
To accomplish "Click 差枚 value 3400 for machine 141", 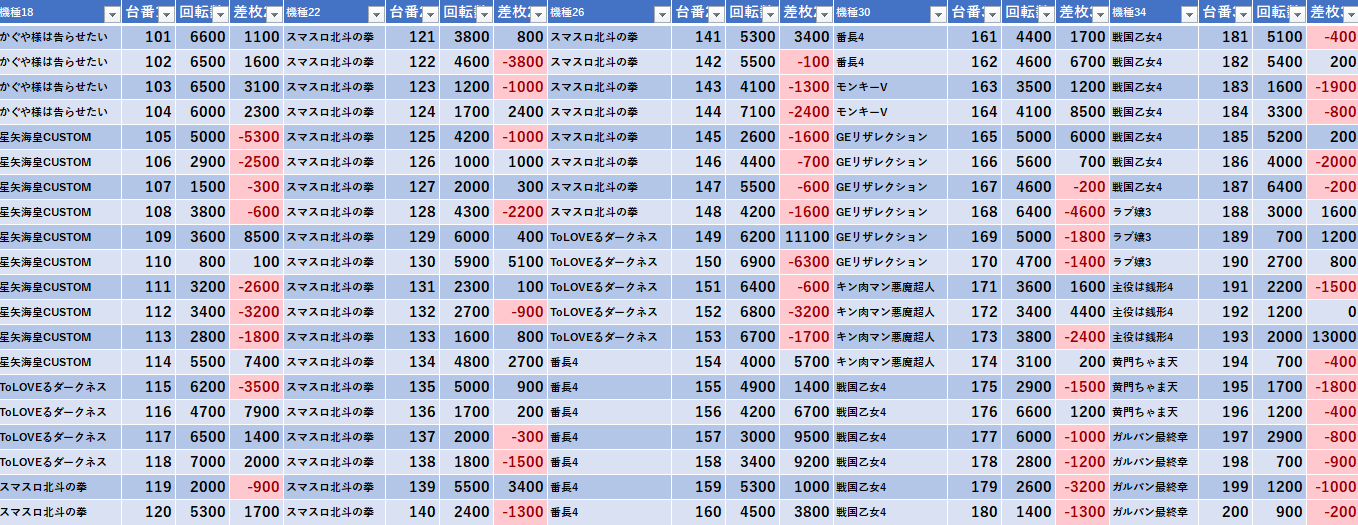I will point(806,37).
